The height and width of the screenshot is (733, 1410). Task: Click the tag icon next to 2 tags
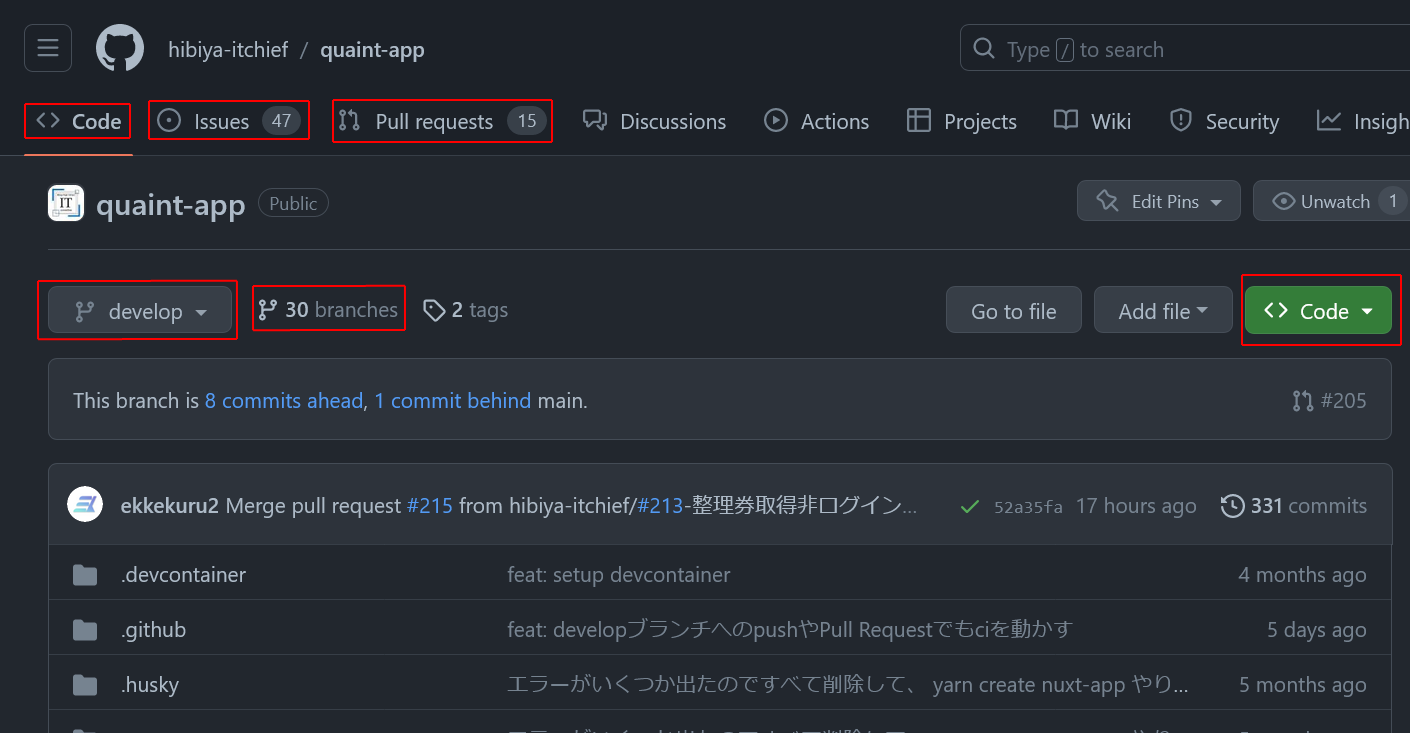click(x=433, y=311)
